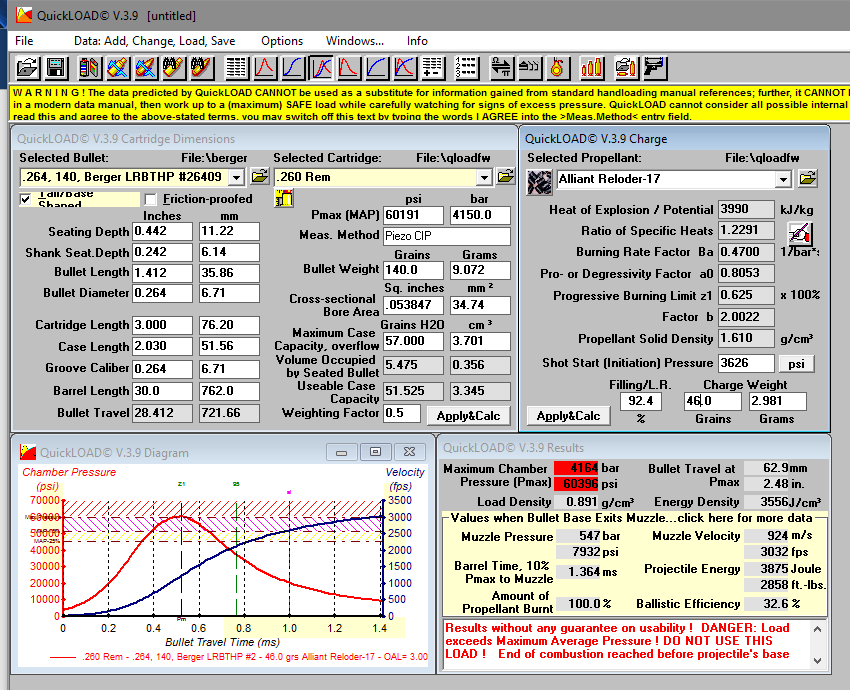Click the Case Length inches field
850x690 pixels.
(x=162, y=346)
